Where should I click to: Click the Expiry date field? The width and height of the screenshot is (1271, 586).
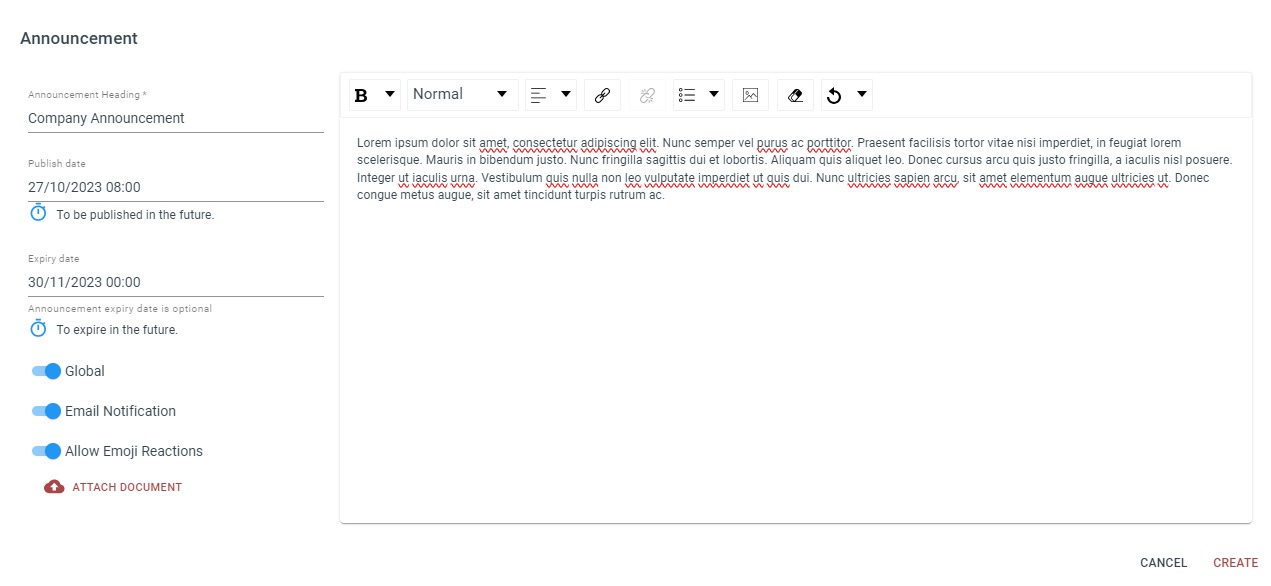pos(176,282)
